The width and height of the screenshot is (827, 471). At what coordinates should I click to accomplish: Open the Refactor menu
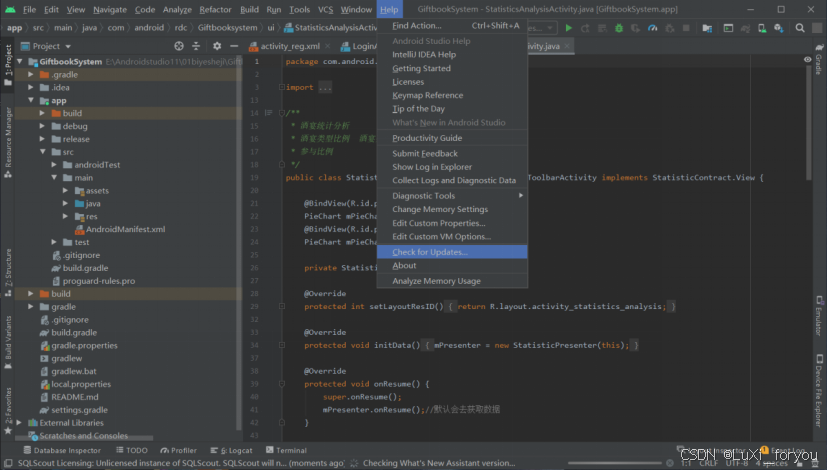tap(215, 9)
